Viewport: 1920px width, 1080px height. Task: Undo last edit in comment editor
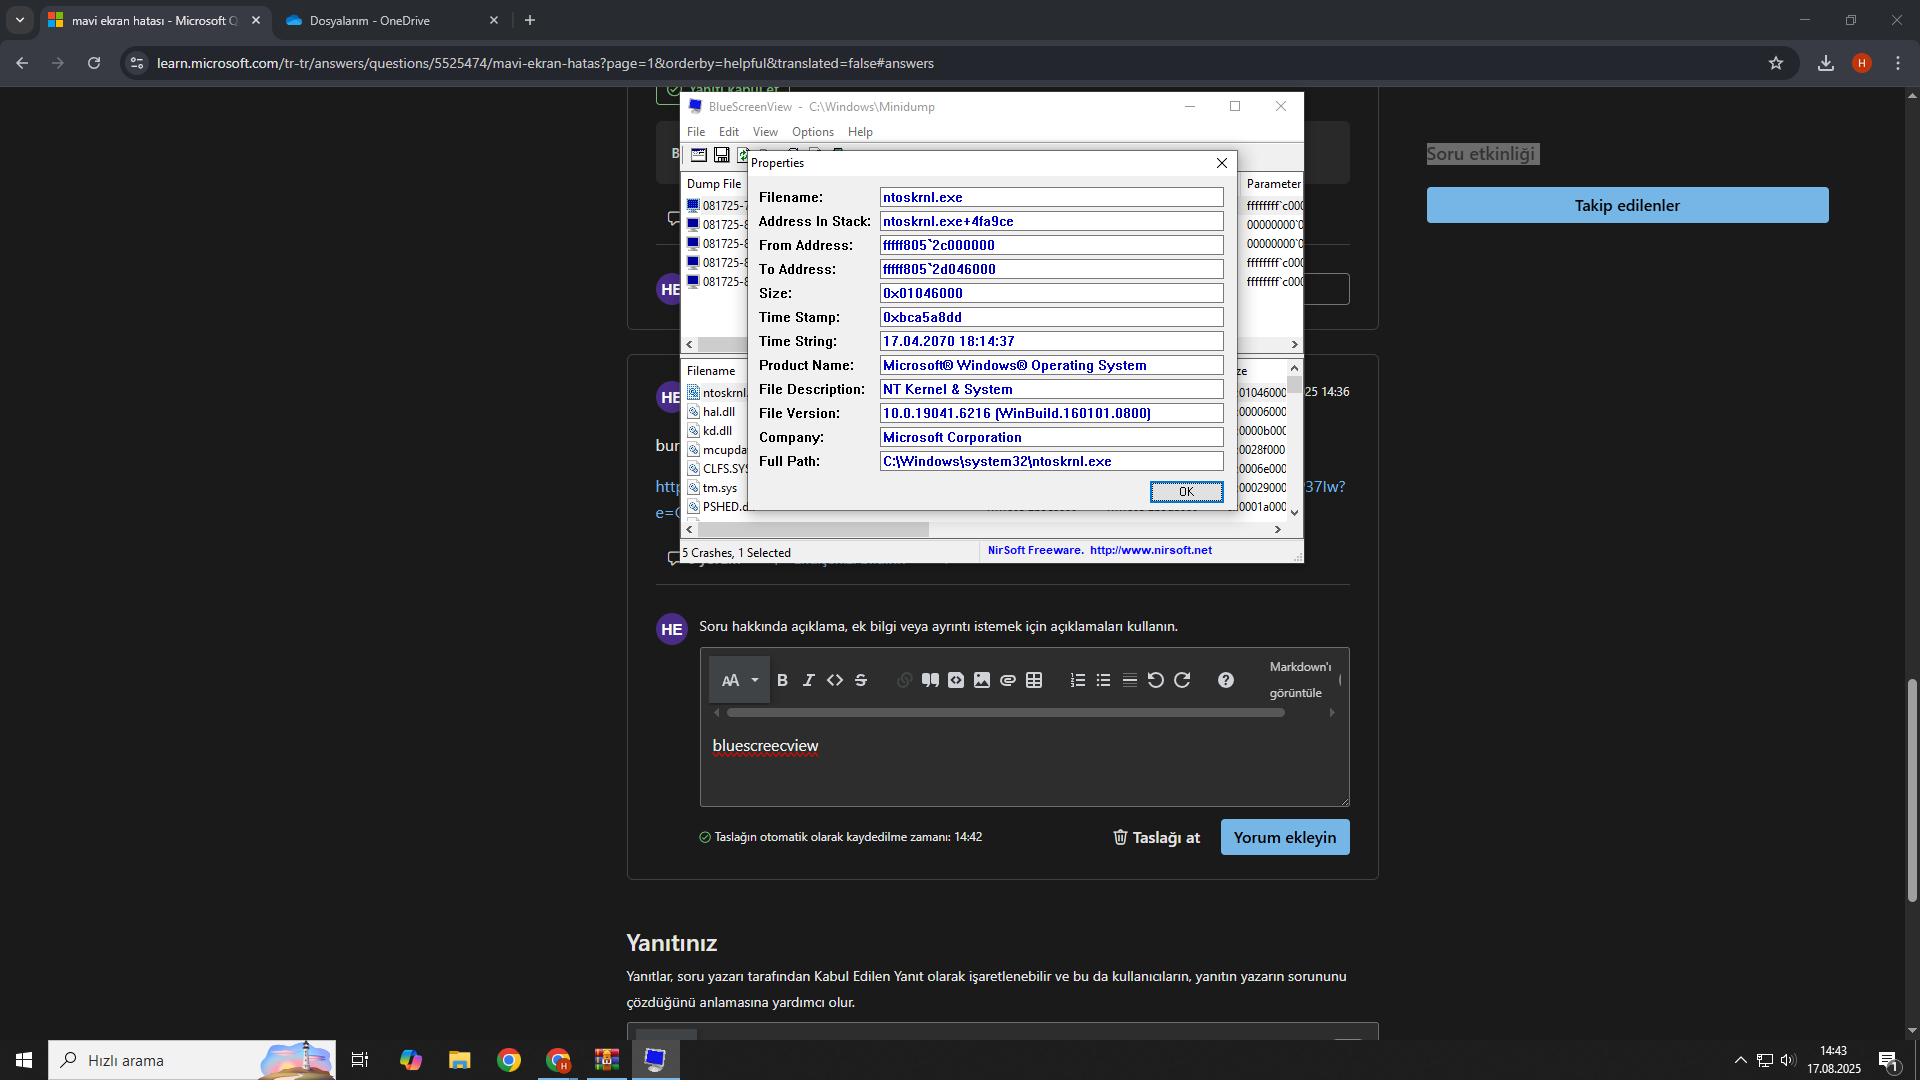[1155, 680]
